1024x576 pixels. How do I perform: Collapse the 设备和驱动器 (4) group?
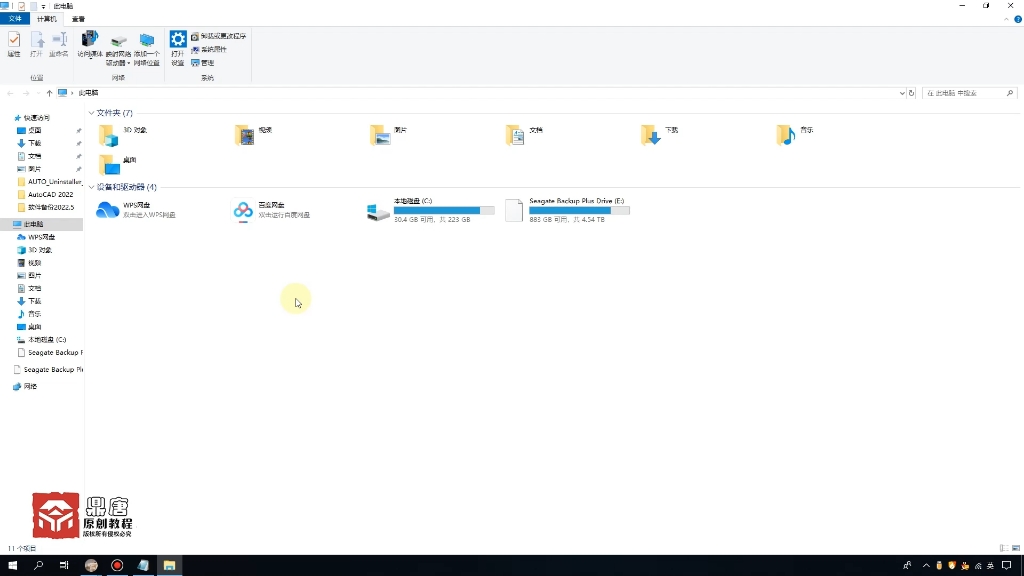click(92, 187)
